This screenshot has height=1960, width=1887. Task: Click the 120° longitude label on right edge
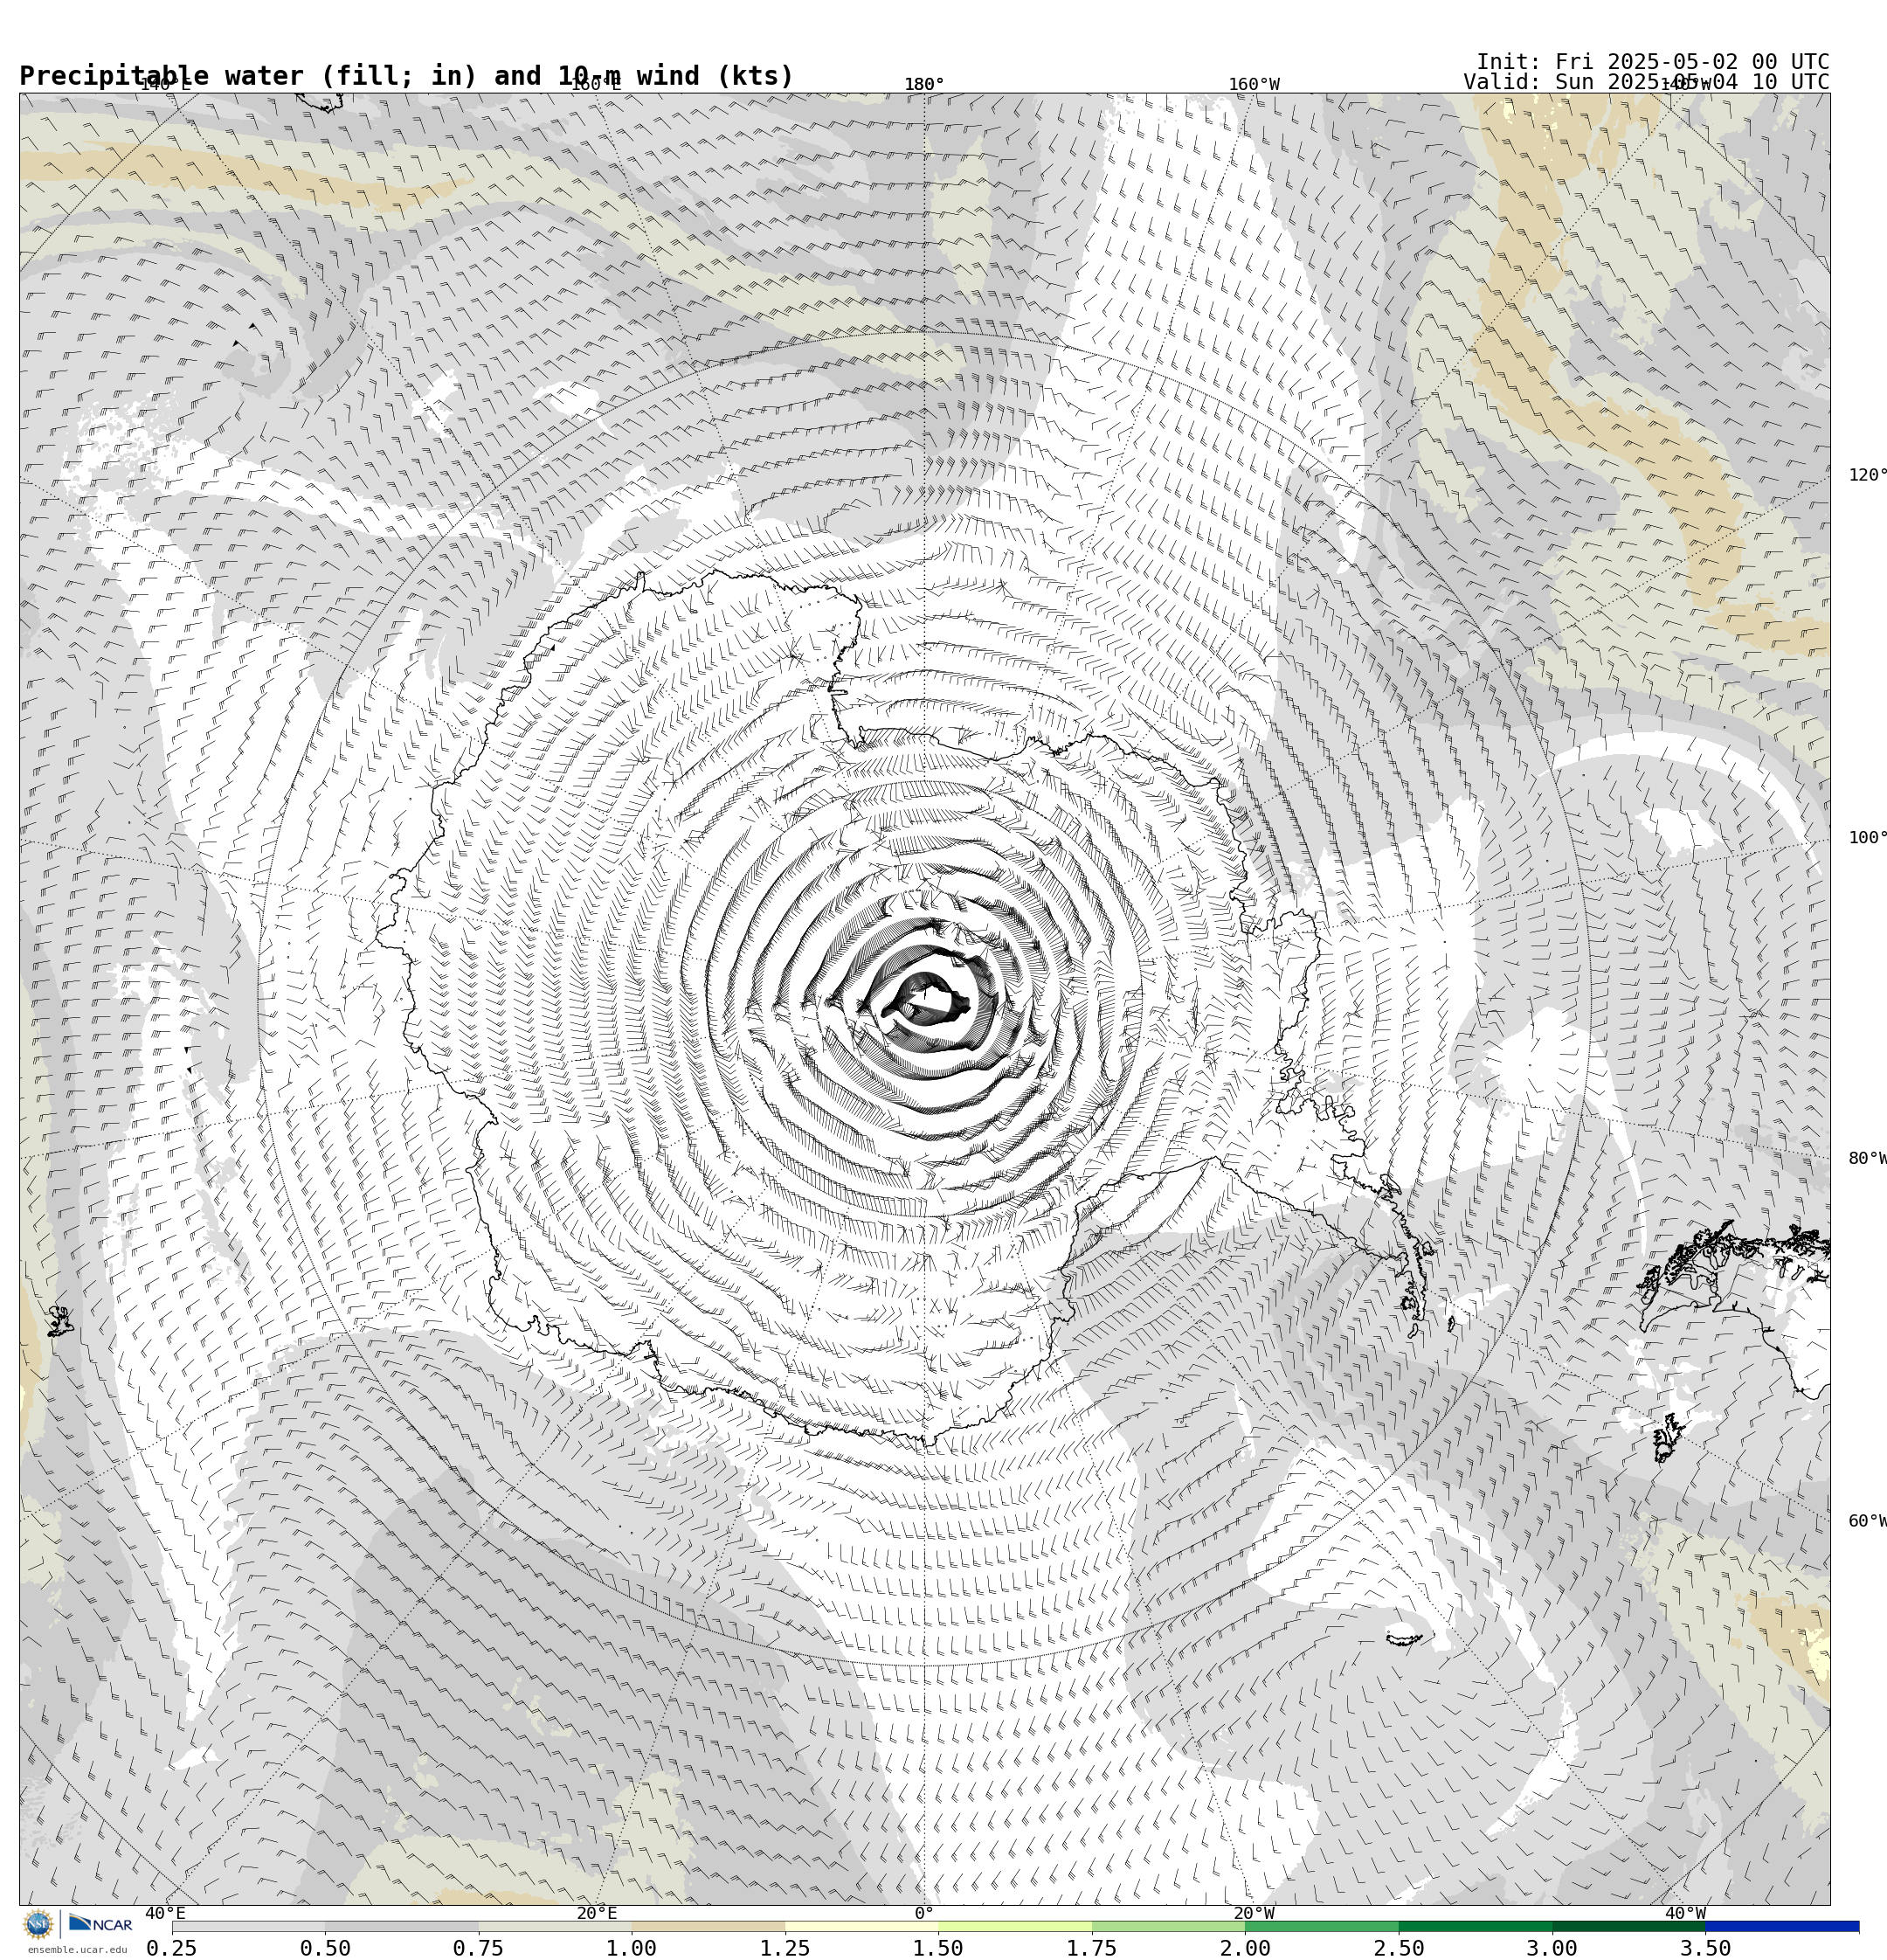1867,474
